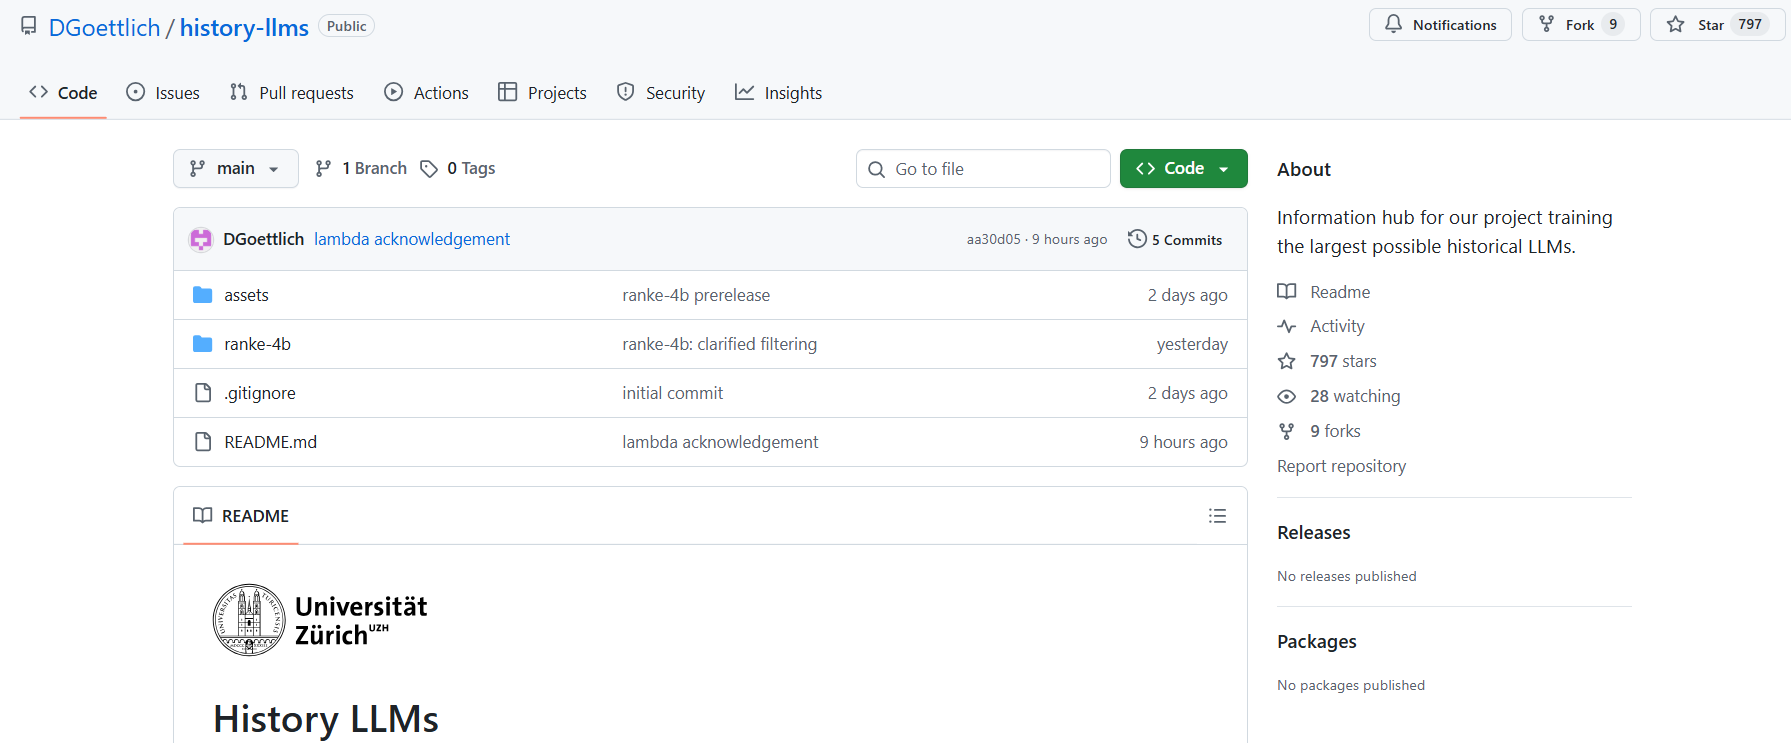
Task: View the 1 Branch link
Action: click(361, 169)
